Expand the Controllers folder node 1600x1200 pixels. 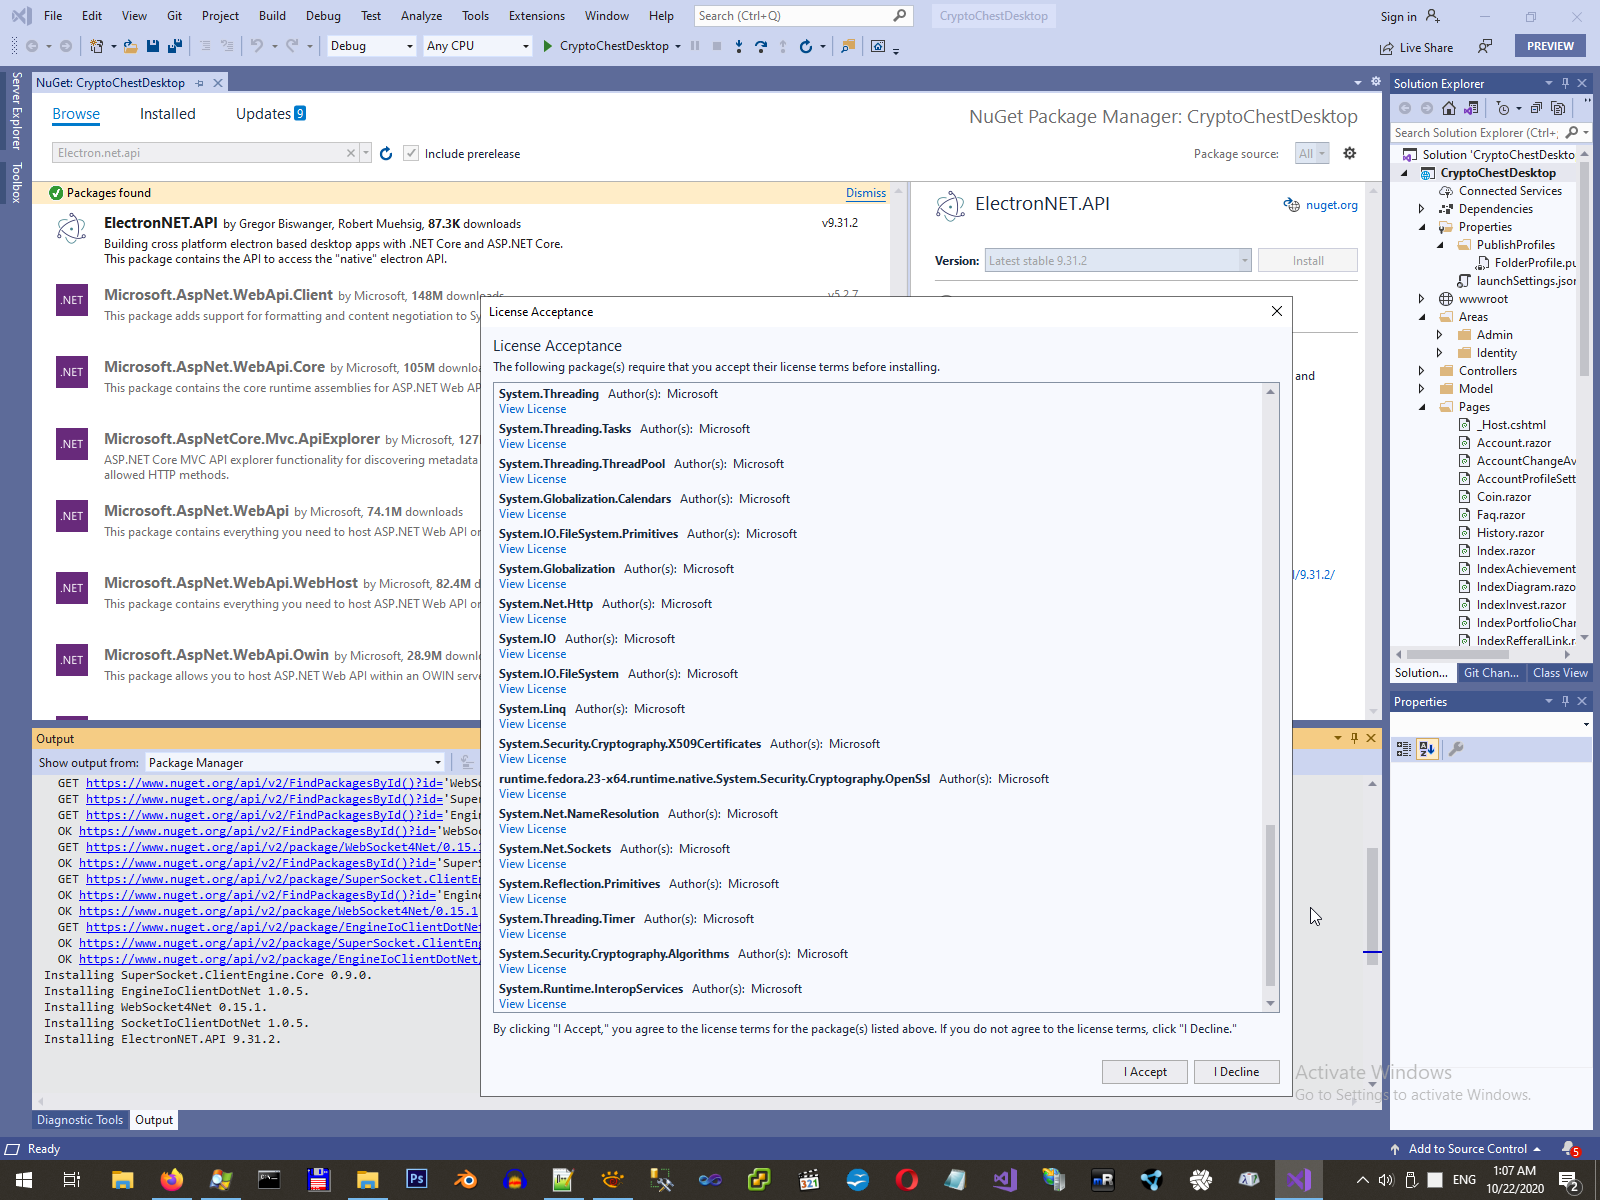pyautogui.click(x=1421, y=371)
